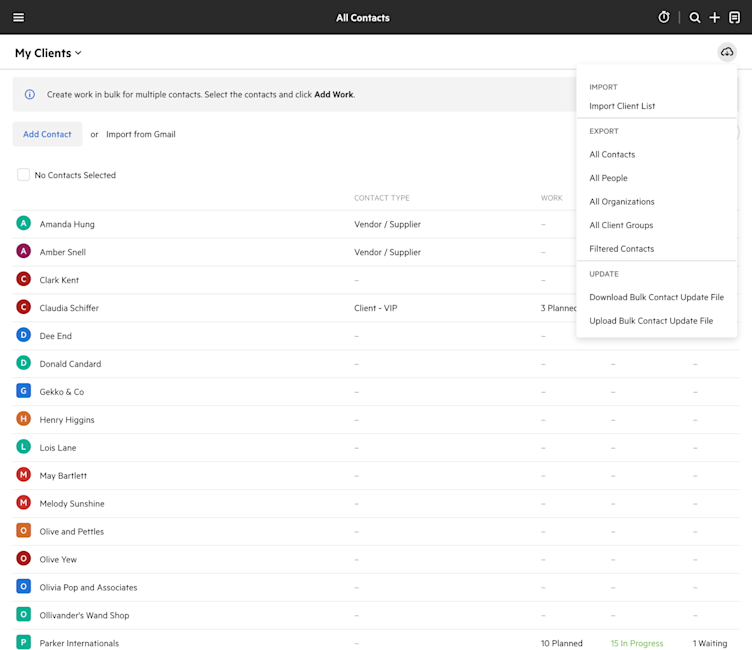Open the hamburger navigation menu
The height and width of the screenshot is (650, 752).
pos(18,18)
